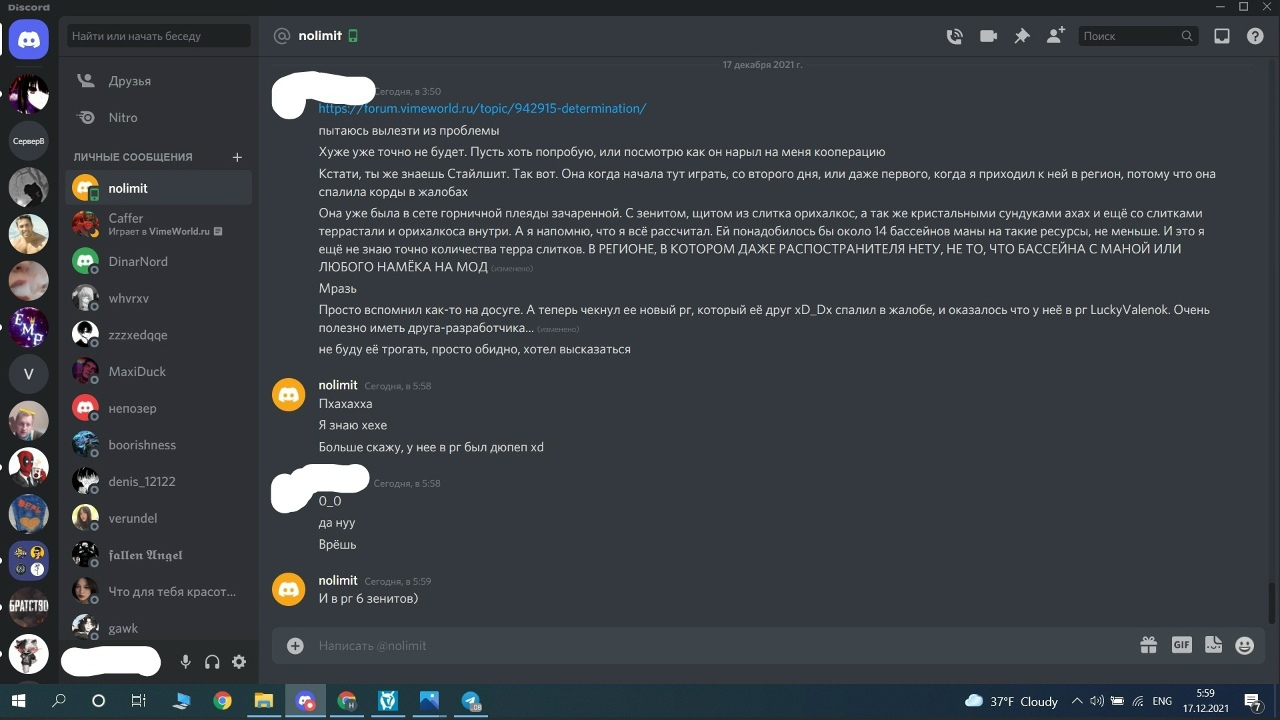Open pinned messages

(x=1022, y=36)
